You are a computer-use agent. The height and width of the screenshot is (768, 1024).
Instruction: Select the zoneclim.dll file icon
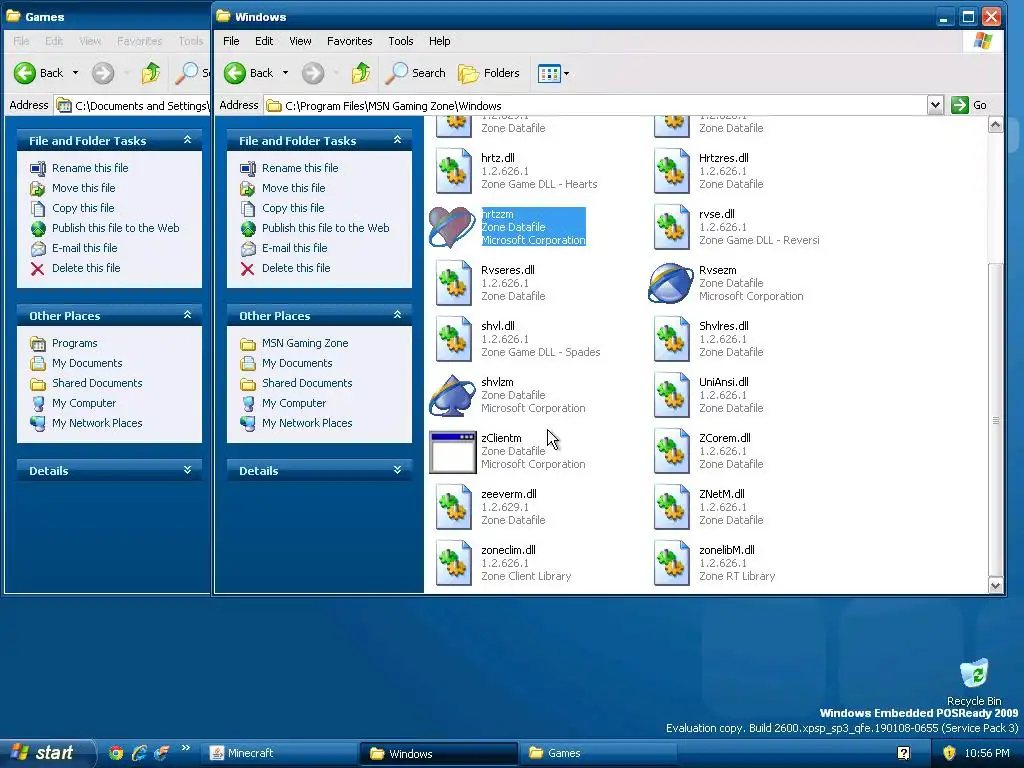453,564
